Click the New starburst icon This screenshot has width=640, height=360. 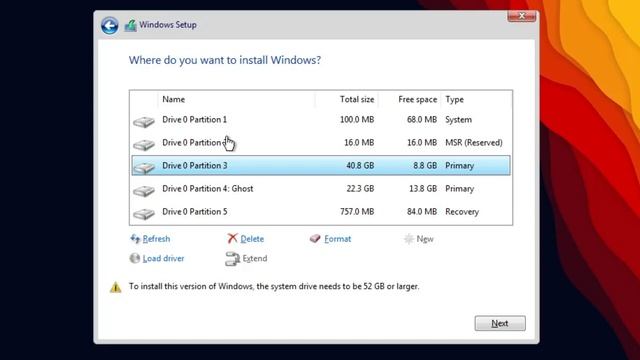coord(409,239)
